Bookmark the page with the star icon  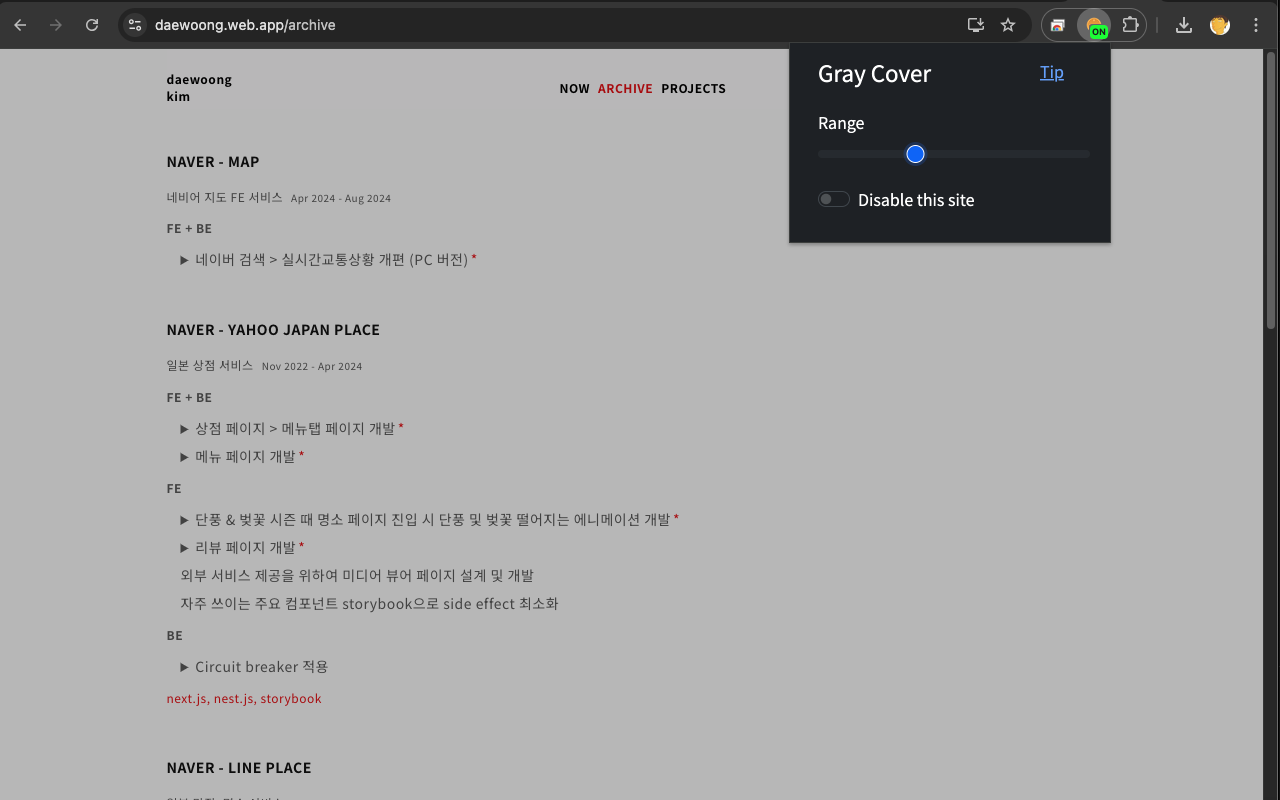(1008, 25)
